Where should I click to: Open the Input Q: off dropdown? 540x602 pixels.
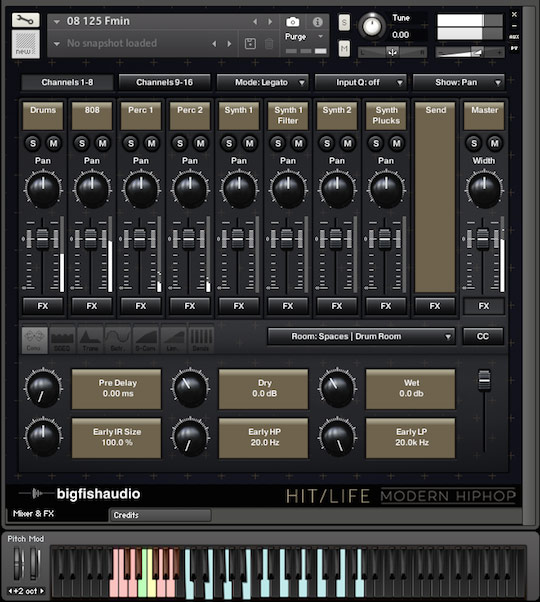360,83
